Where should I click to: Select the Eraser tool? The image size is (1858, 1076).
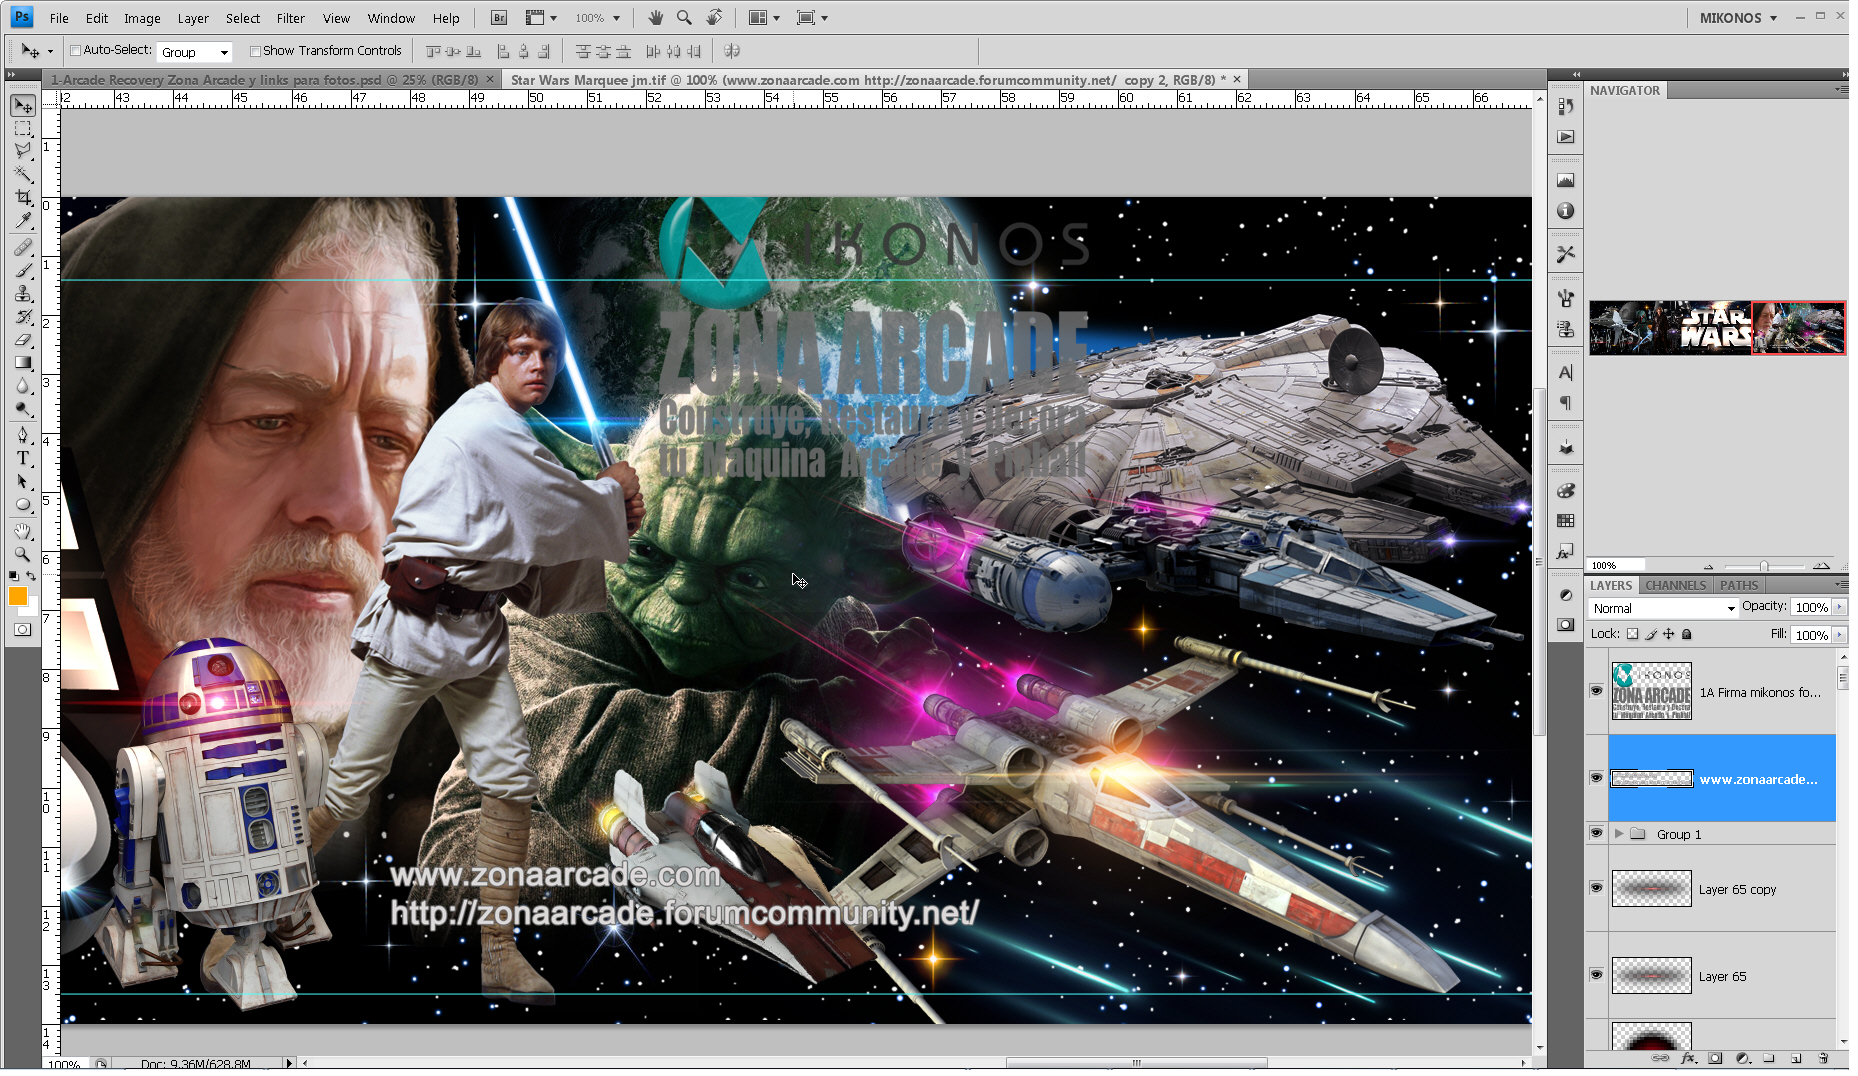(23, 339)
